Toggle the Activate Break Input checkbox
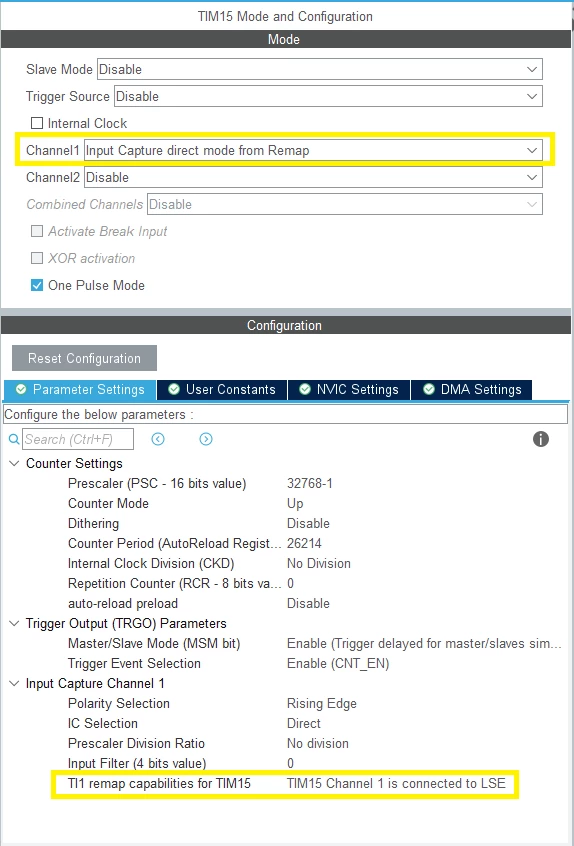The image size is (574, 846). coord(37,231)
